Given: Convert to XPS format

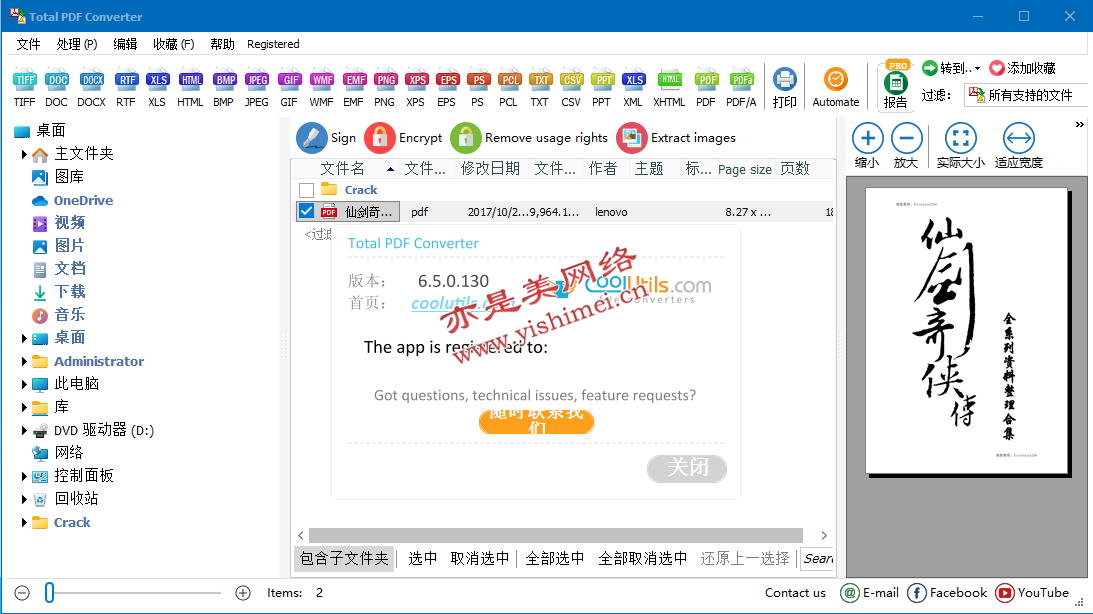Looking at the screenshot, I should pos(416,89).
